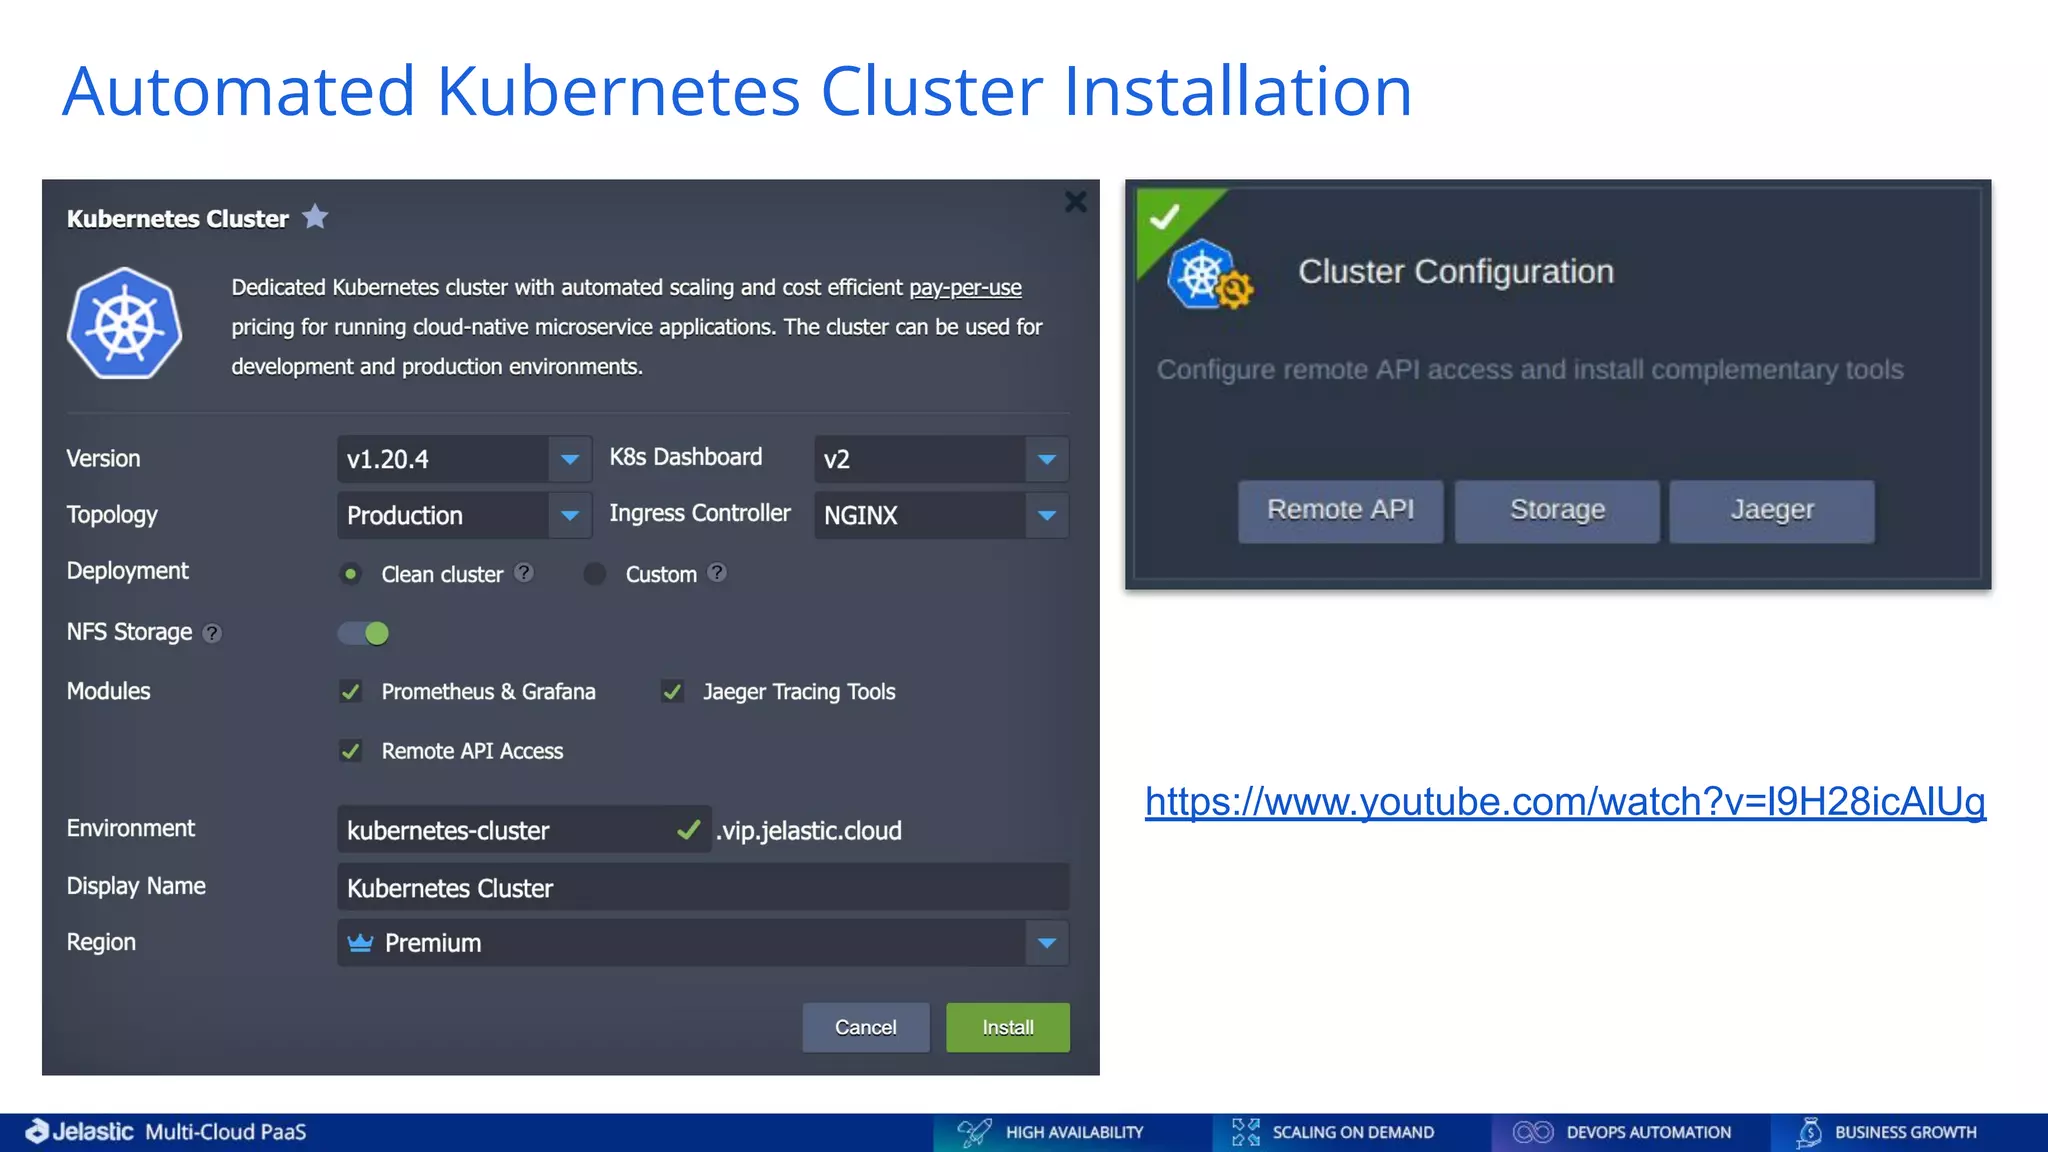This screenshot has width=2048, height=1152.
Task: Click the Multi-Cloud PaaS footer text
Action: point(226,1132)
